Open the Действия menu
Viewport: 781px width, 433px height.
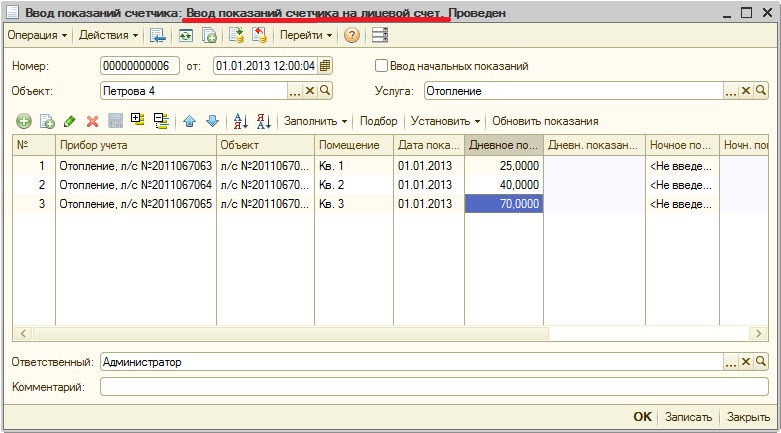tap(109, 35)
